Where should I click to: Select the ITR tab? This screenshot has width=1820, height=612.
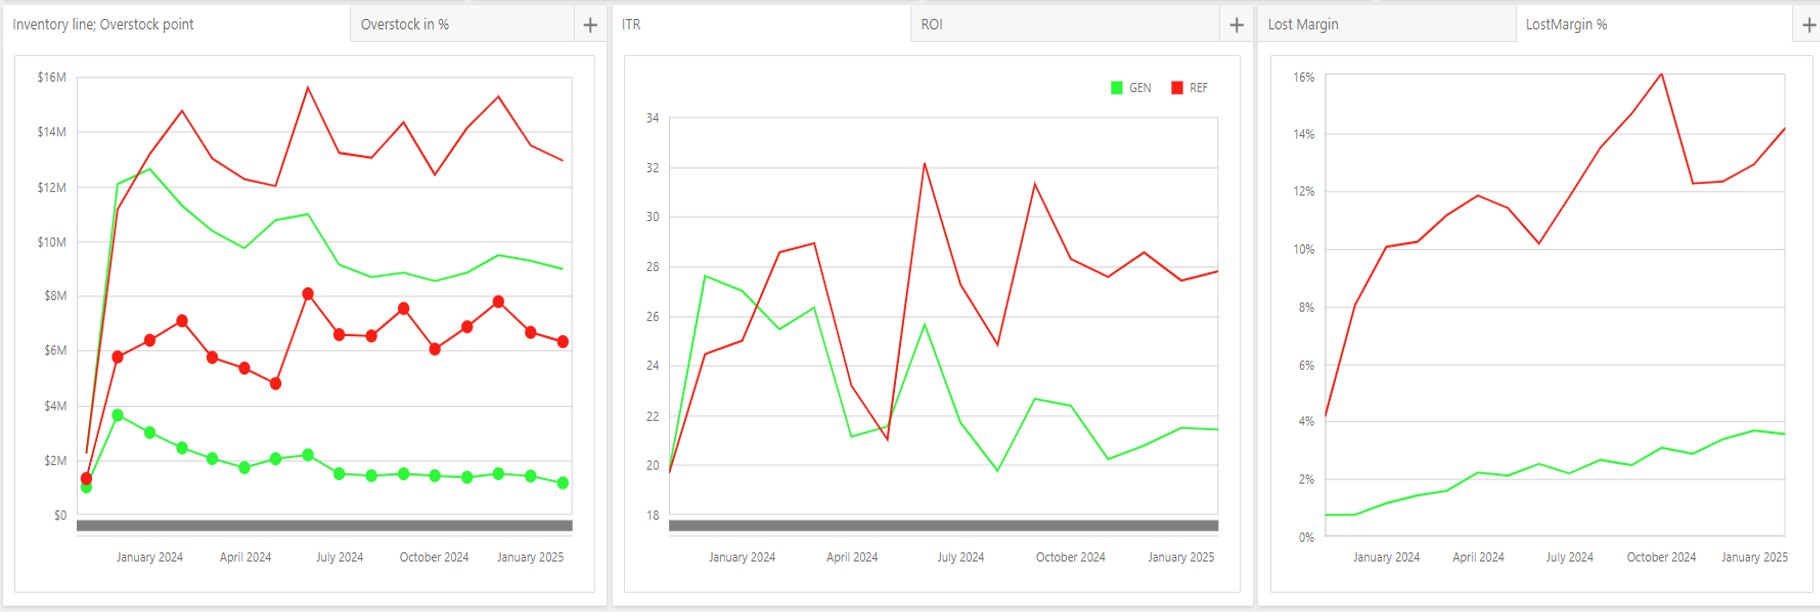[x=762, y=25]
